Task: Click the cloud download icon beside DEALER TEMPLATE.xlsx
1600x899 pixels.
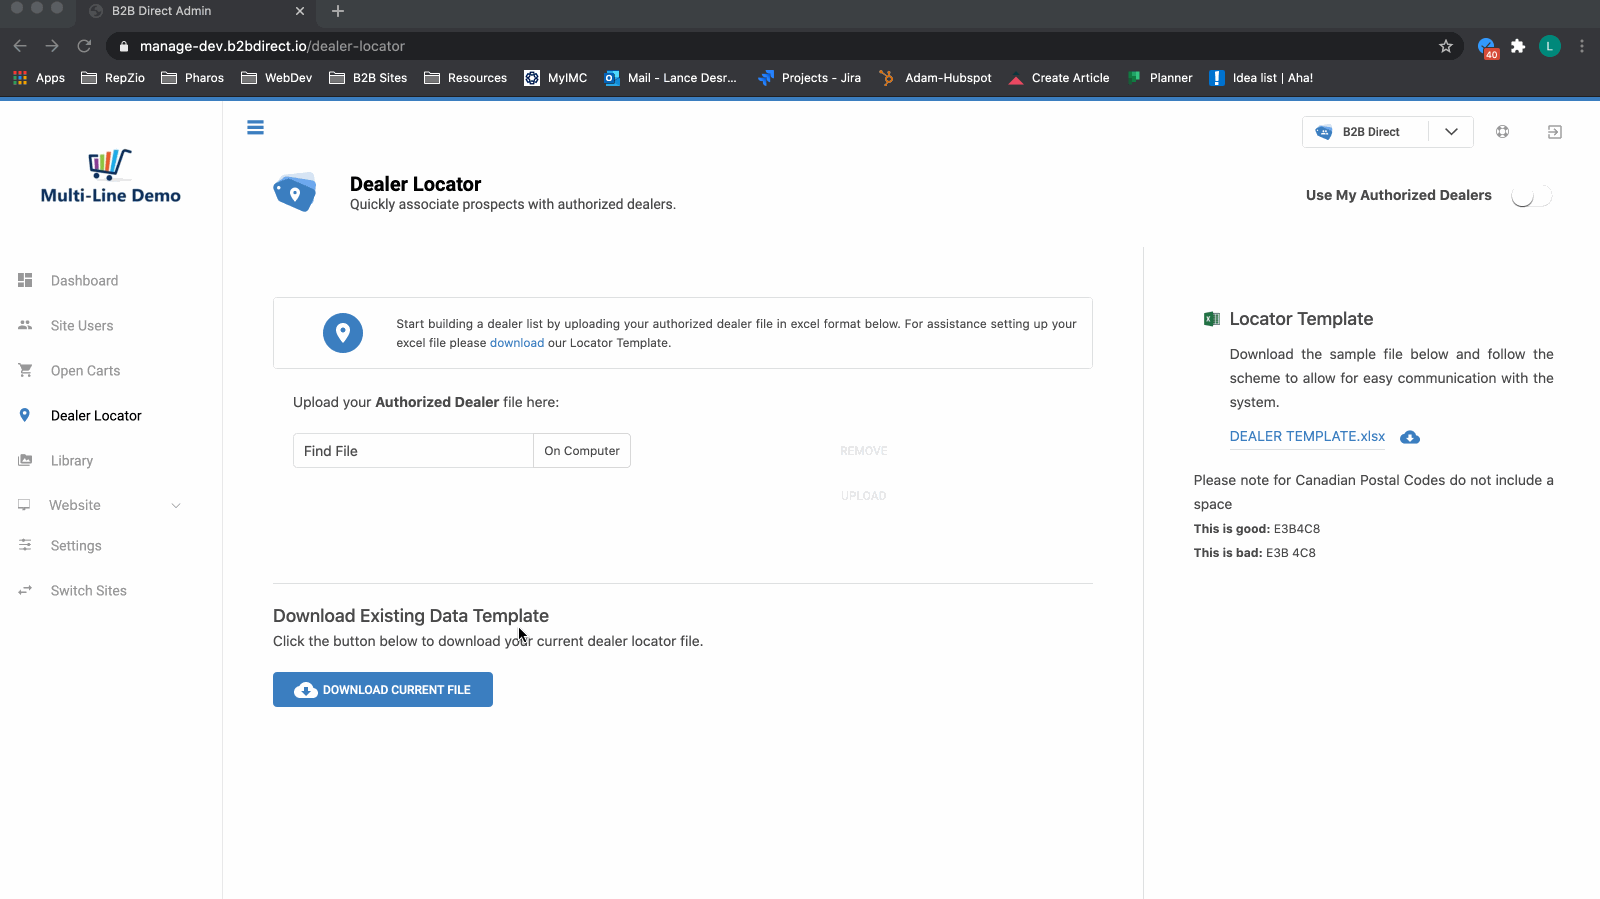Action: [1410, 437]
